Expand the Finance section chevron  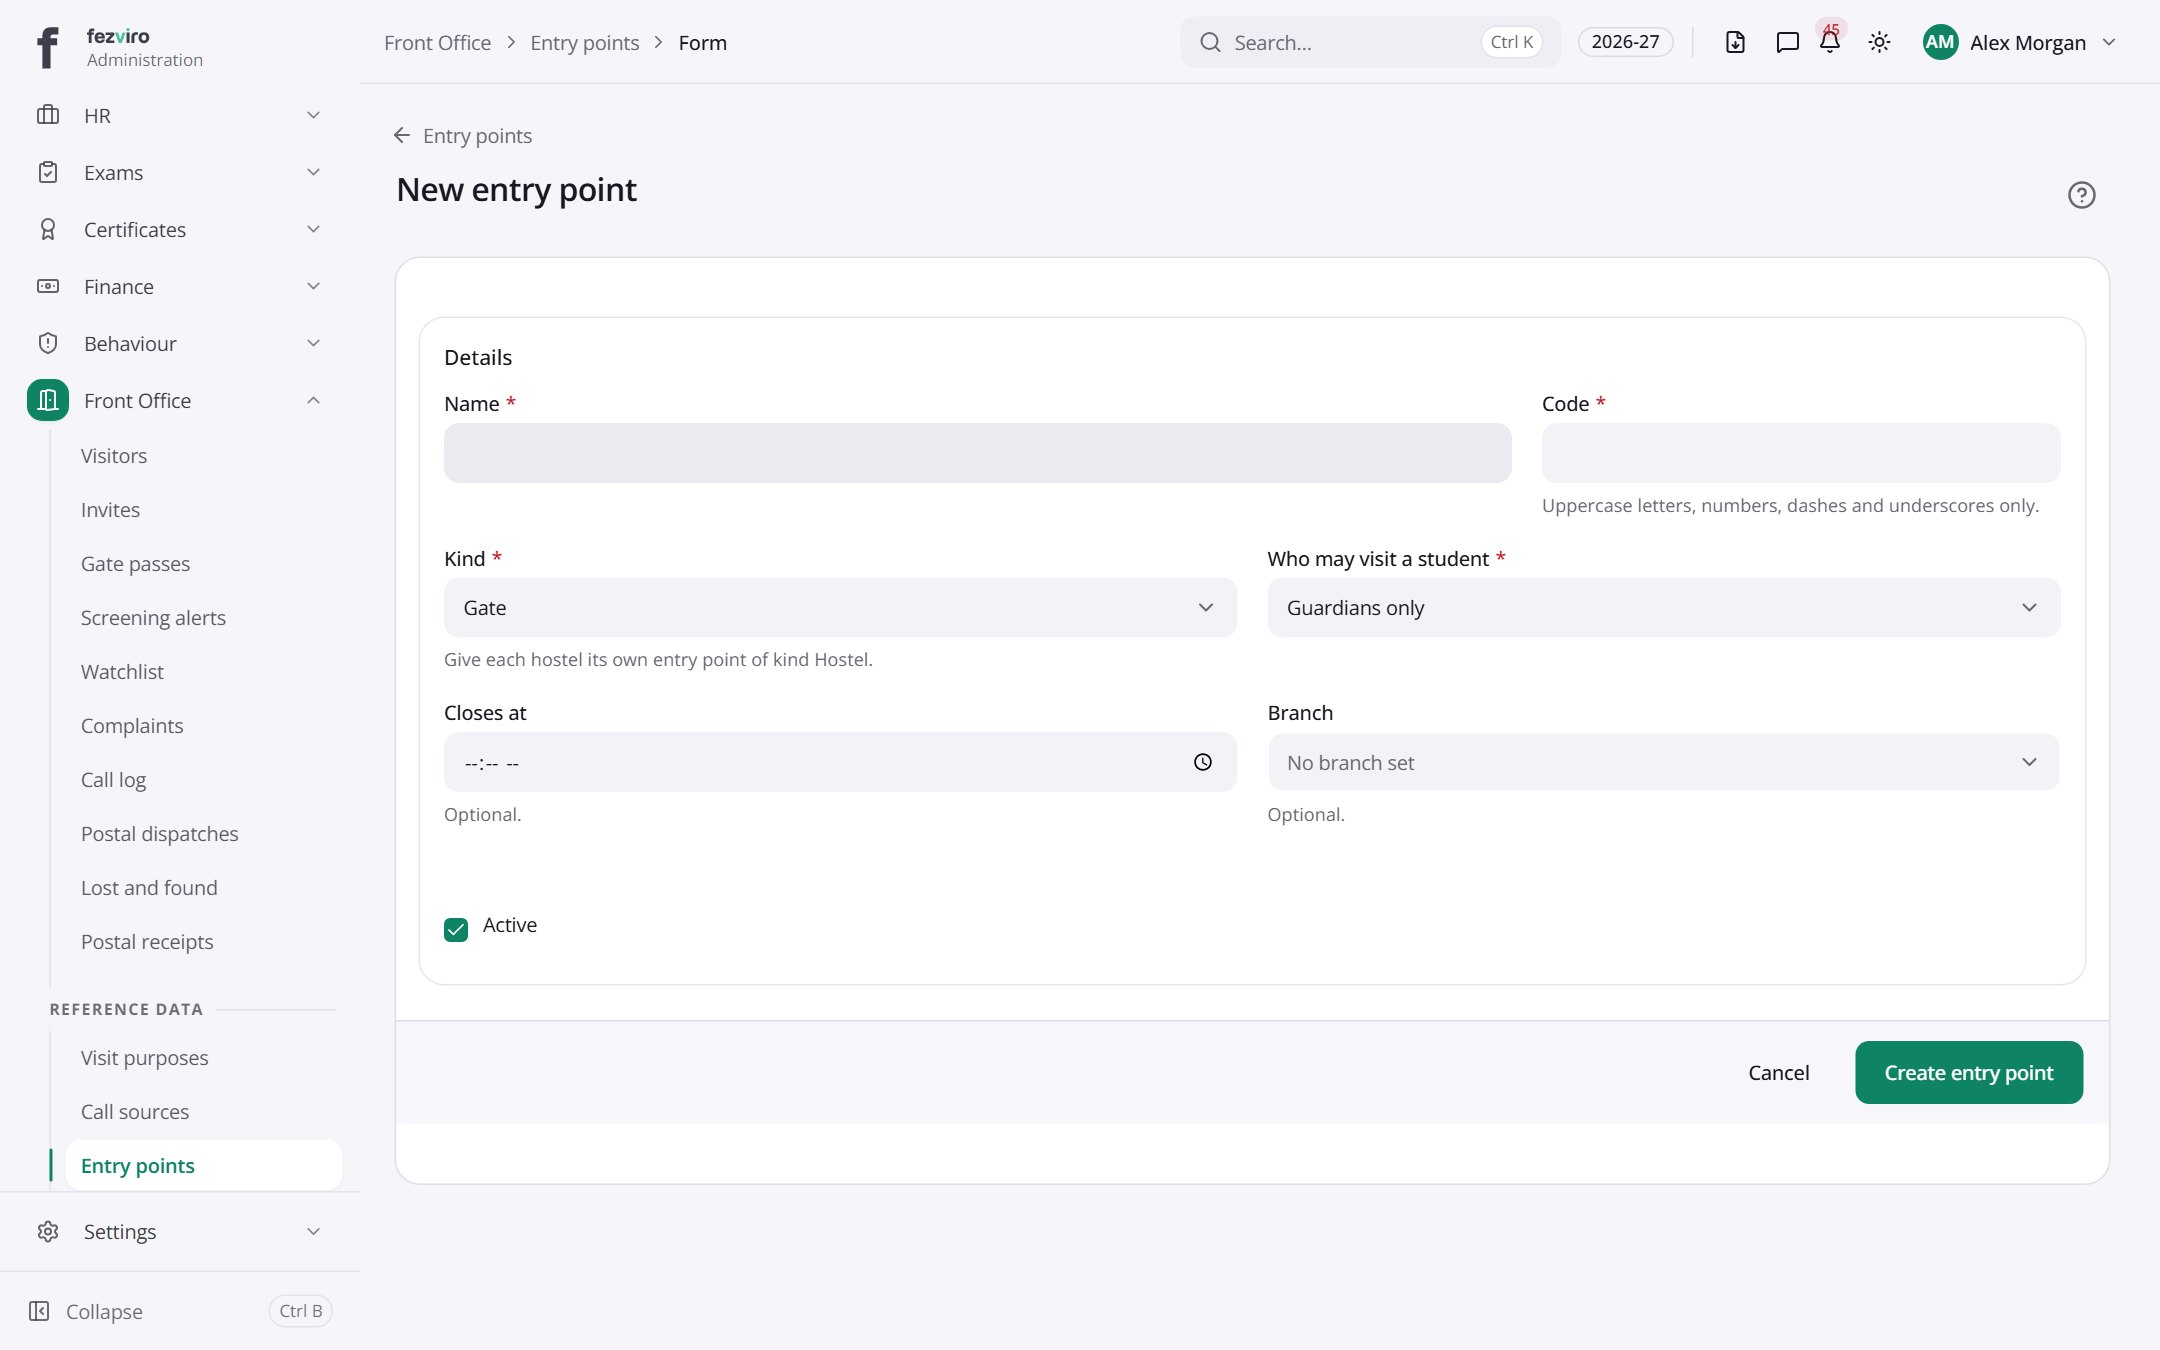coord(313,286)
